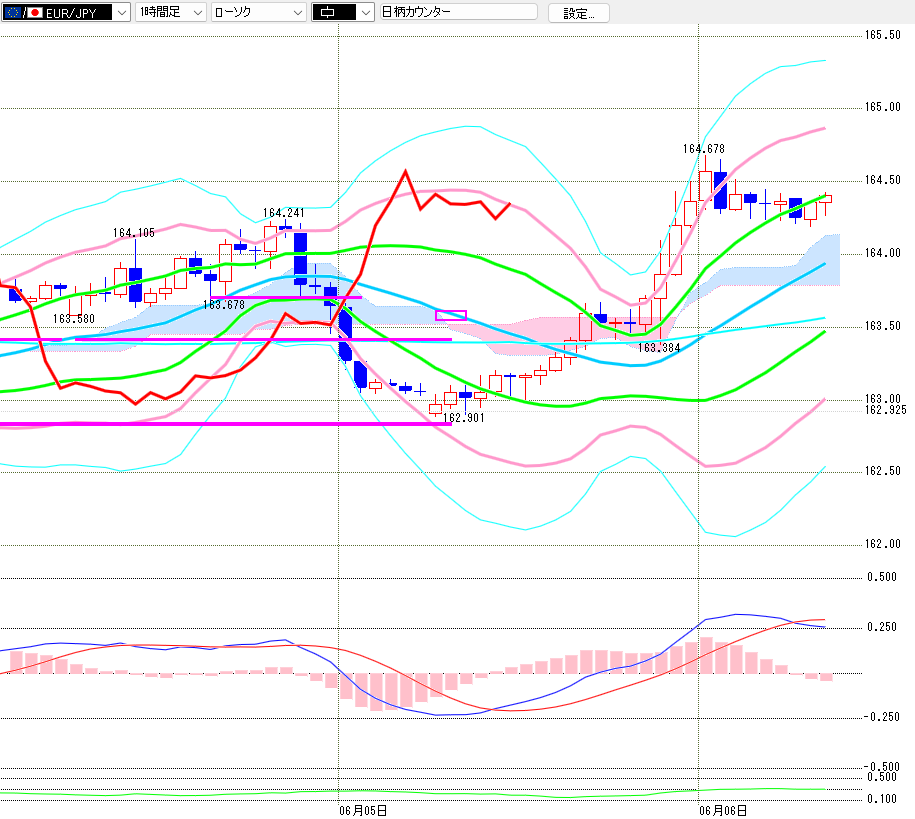Viewport: 915px width, 819px height.
Task: Select the 164.678 high price label
Action: click(704, 149)
